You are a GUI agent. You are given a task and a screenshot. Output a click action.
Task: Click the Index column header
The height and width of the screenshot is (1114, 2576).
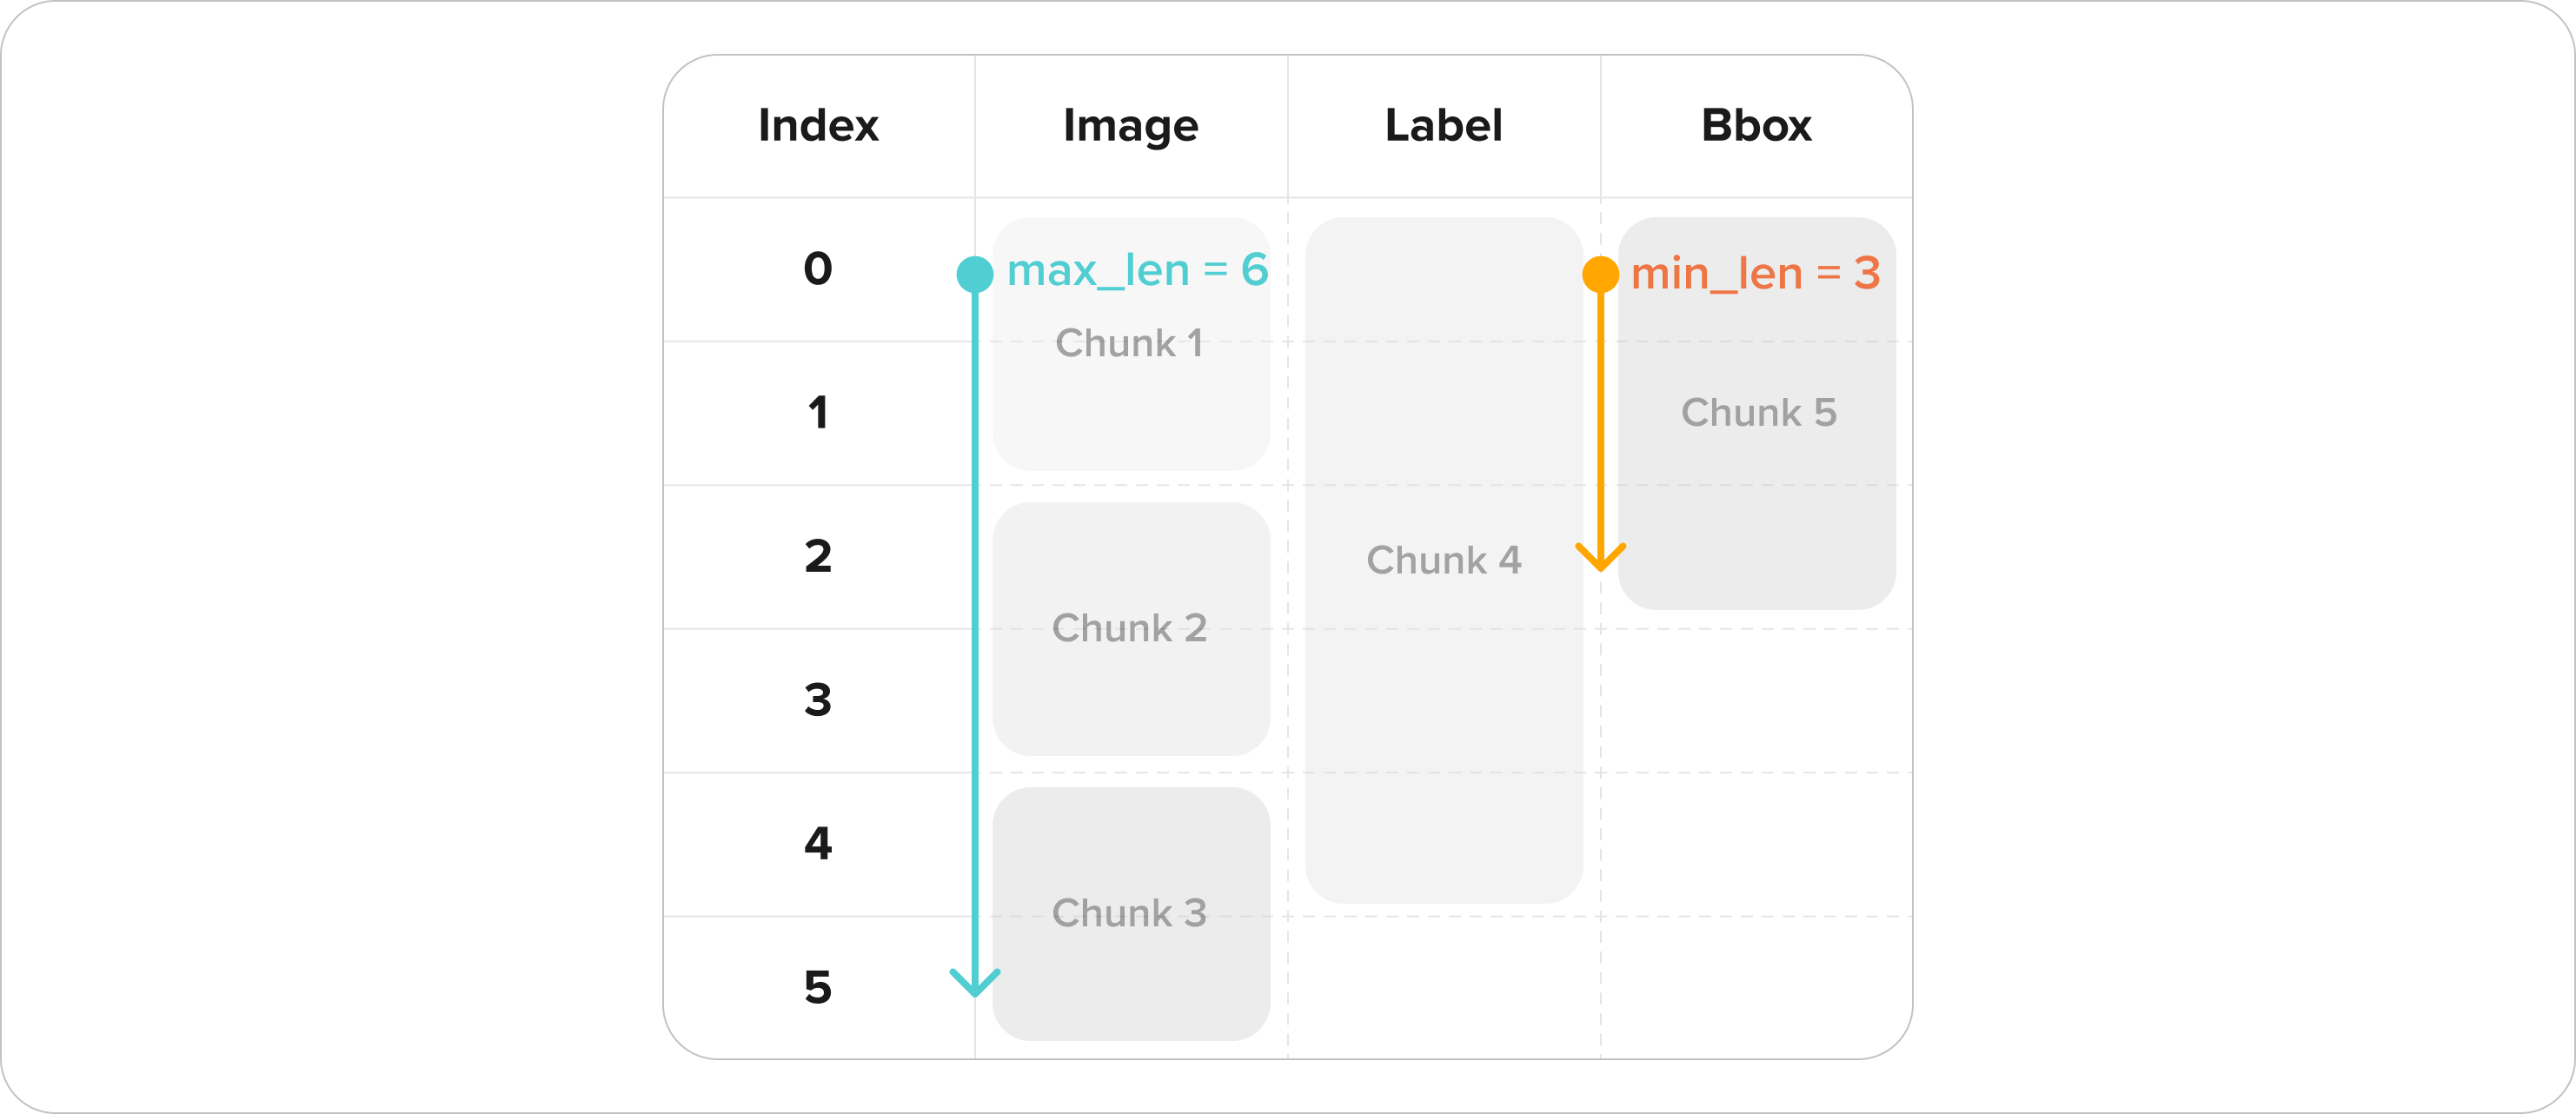[818, 126]
